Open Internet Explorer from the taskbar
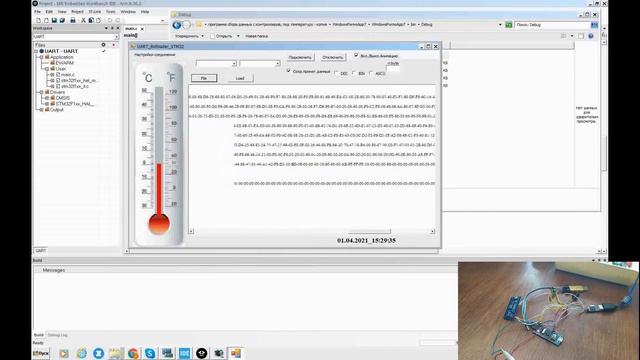The image size is (640, 360). (82, 353)
